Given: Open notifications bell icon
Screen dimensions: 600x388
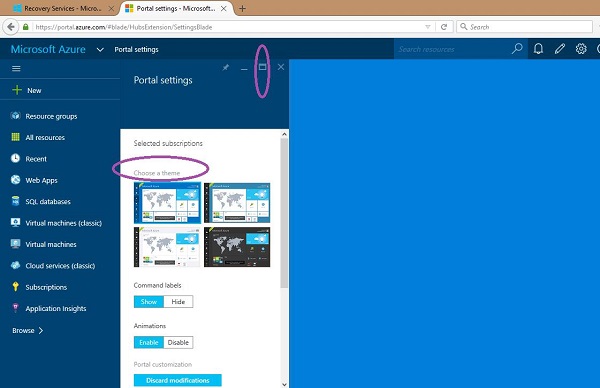Looking at the screenshot, I should click(x=538, y=49).
